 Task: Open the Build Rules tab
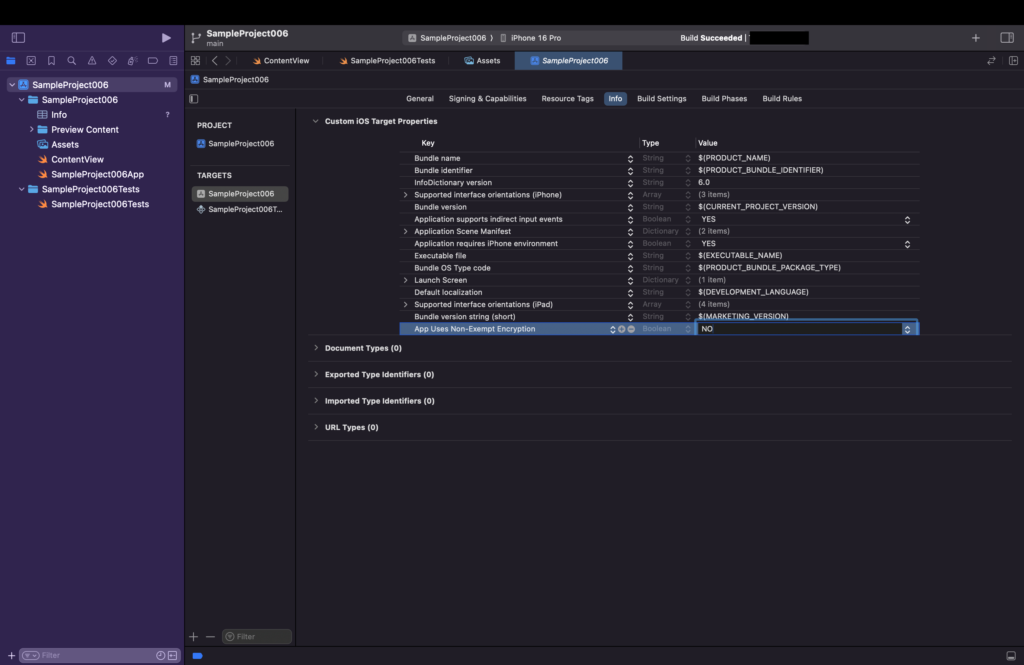(x=782, y=99)
